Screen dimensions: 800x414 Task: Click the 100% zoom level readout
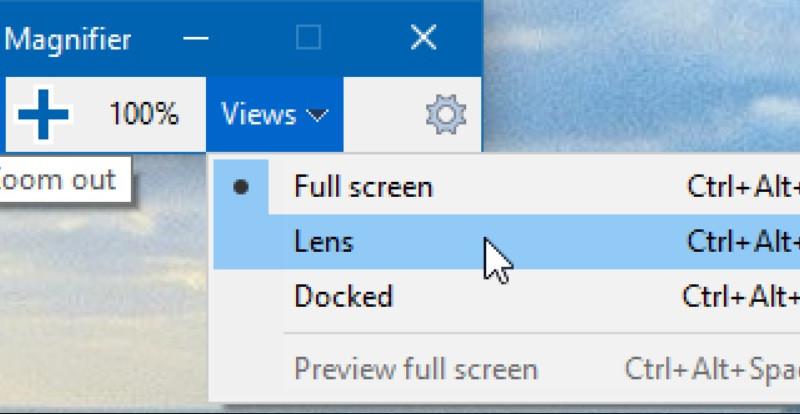[x=144, y=113]
